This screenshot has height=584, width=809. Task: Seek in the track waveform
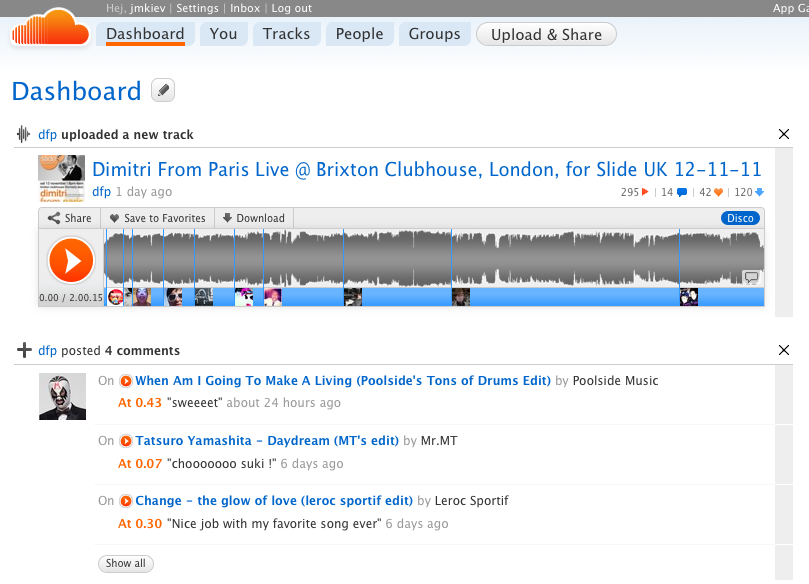point(434,258)
